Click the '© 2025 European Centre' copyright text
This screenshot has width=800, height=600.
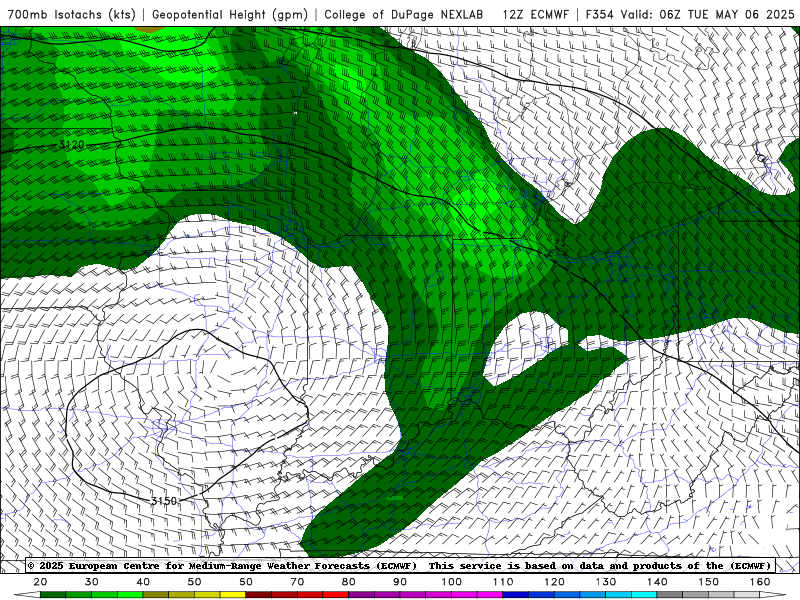pyautogui.click(x=95, y=566)
